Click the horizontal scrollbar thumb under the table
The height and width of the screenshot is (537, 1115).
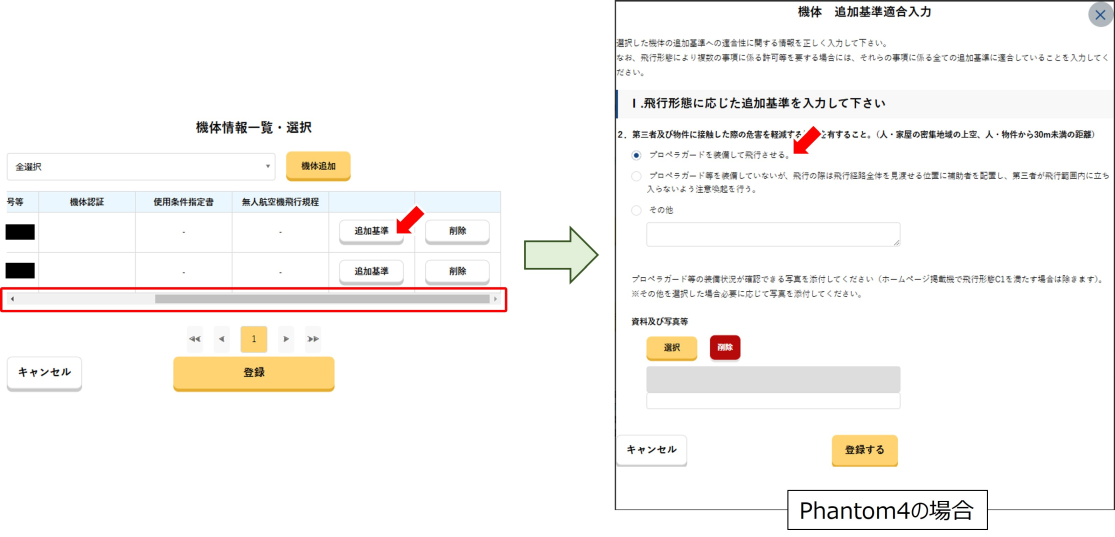(320, 299)
